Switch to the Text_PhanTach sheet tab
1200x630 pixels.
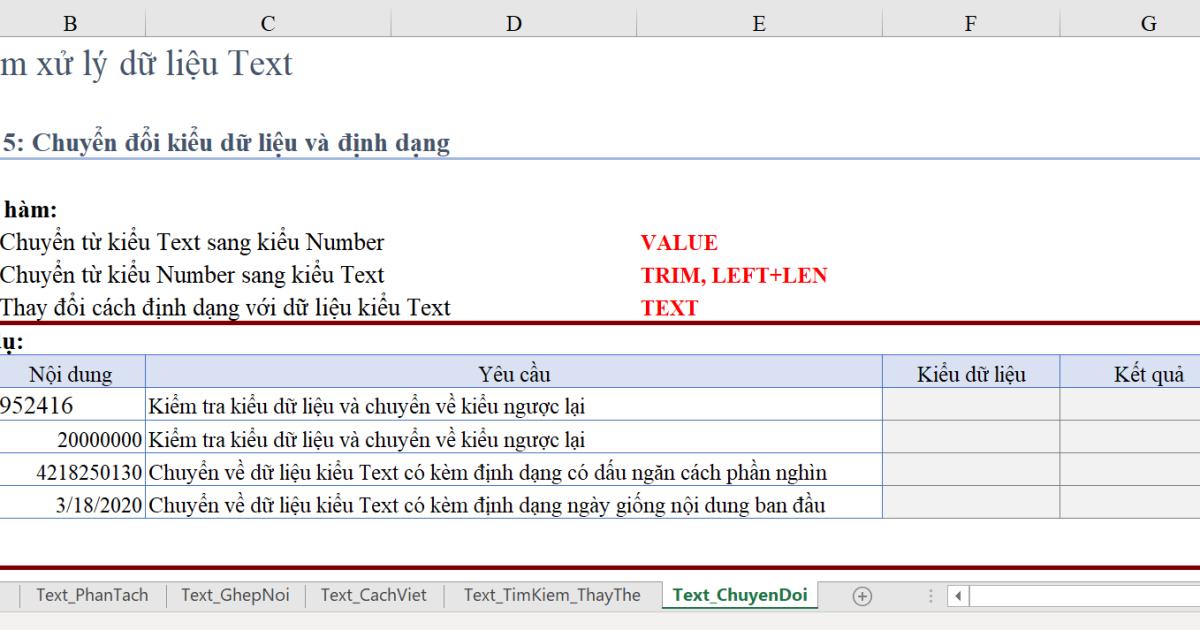(92, 595)
